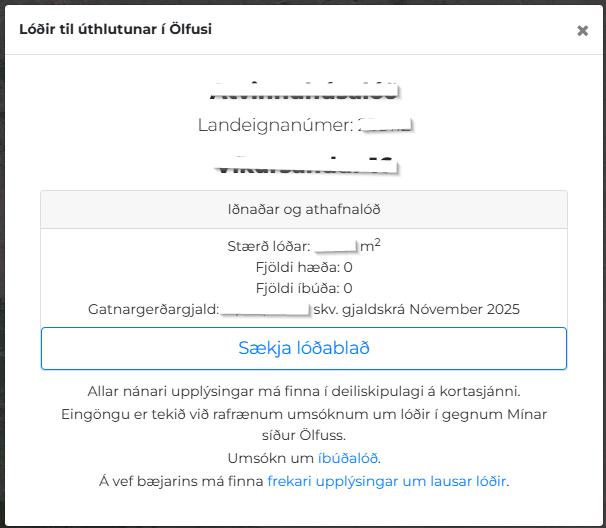Screen dimensions: 606x528
Task: Click the Landeignanúmer label
Action: pyautogui.click(x=275, y=126)
